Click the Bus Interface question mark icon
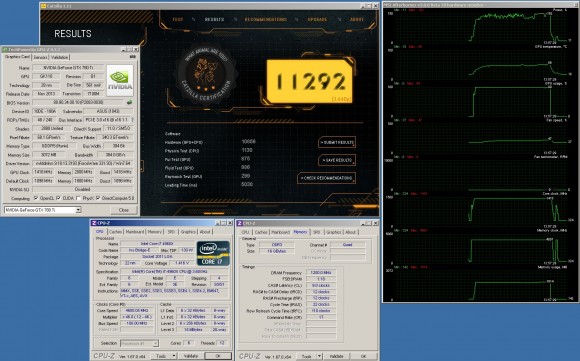The width and height of the screenshot is (580, 361). (x=132, y=120)
